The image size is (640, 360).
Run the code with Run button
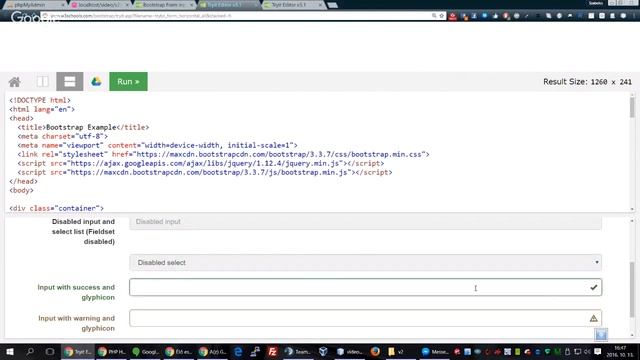128,82
